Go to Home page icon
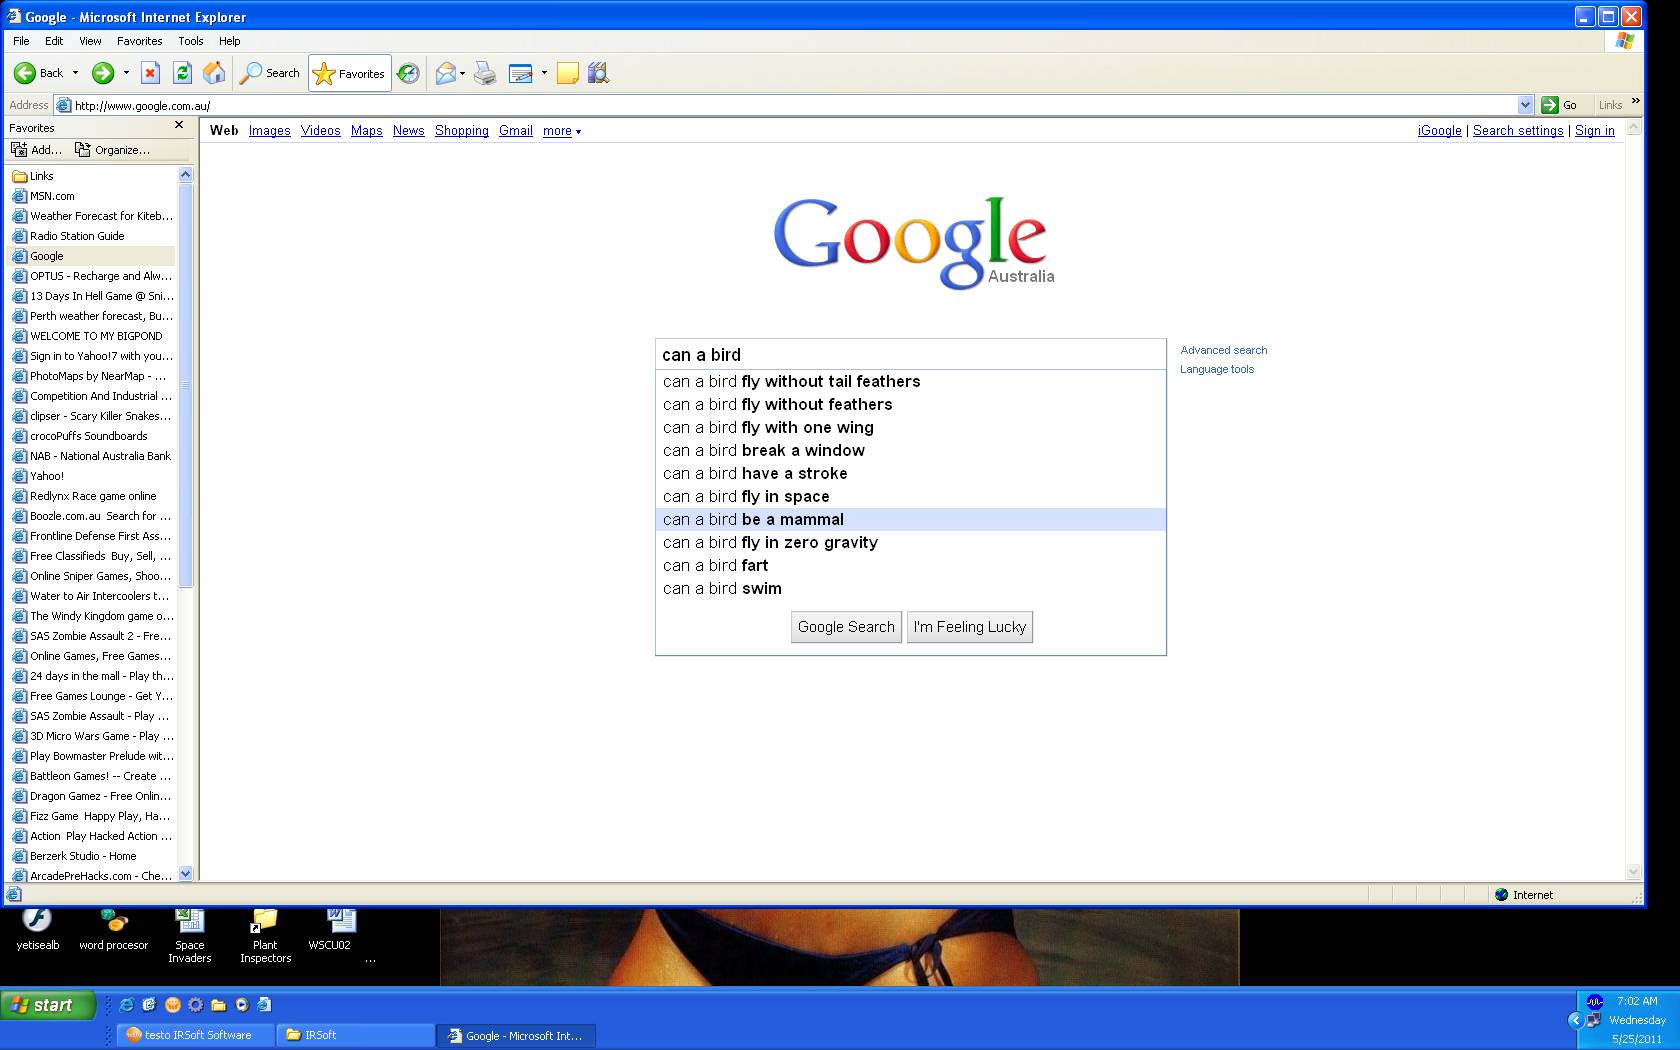Viewport: 1680px width, 1050px height. (x=214, y=73)
